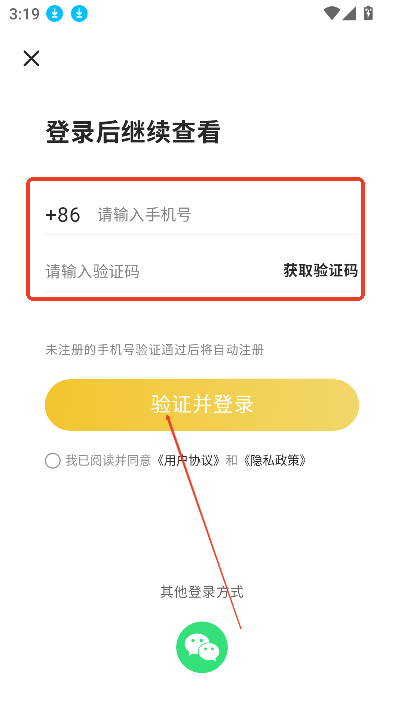Tap the second download notification icon
Image resolution: width=404 pixels, height=718 pixels.
pyautogui.click(x=79, y=14)
